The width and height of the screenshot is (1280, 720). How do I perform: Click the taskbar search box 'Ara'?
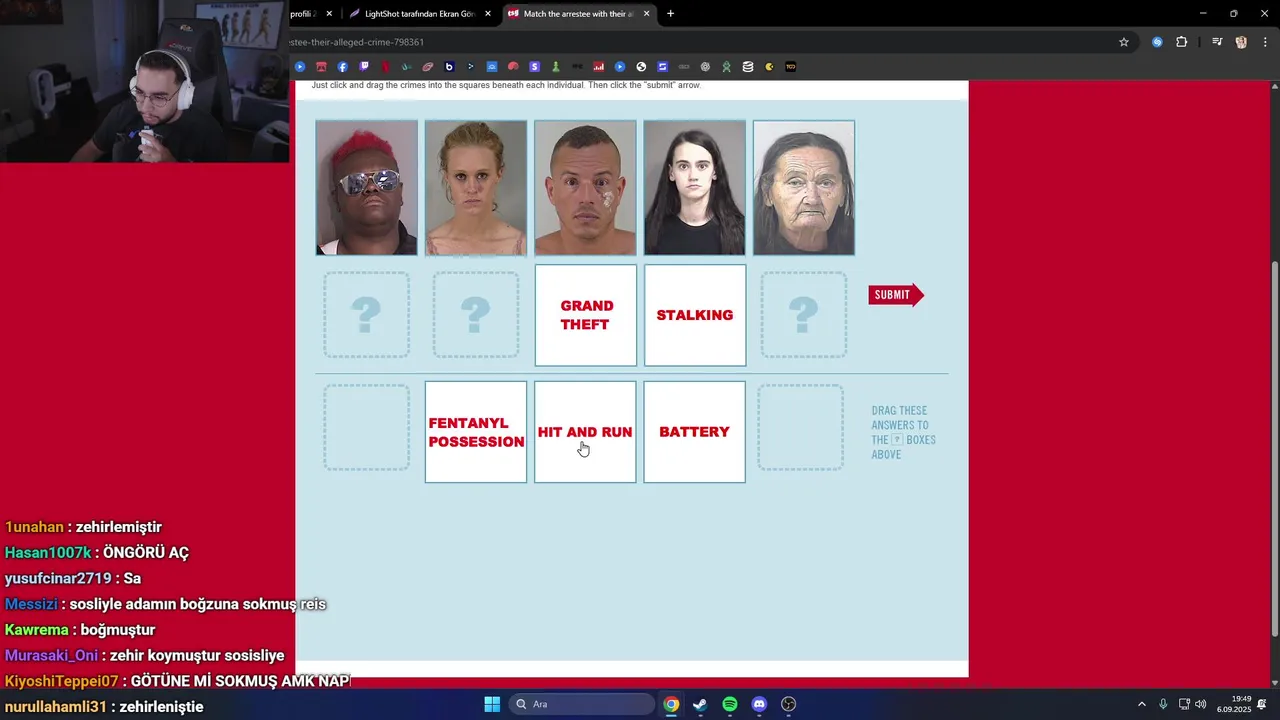(582, 704)
